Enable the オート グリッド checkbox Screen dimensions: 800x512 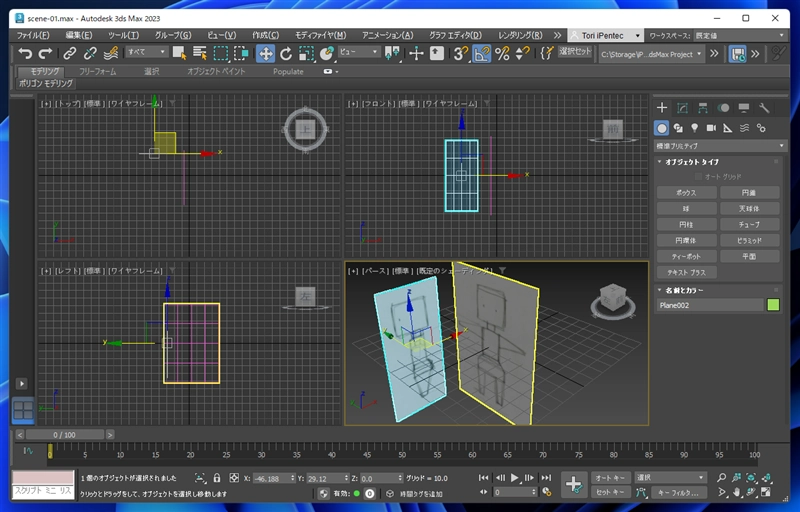(x=698, y=176)
